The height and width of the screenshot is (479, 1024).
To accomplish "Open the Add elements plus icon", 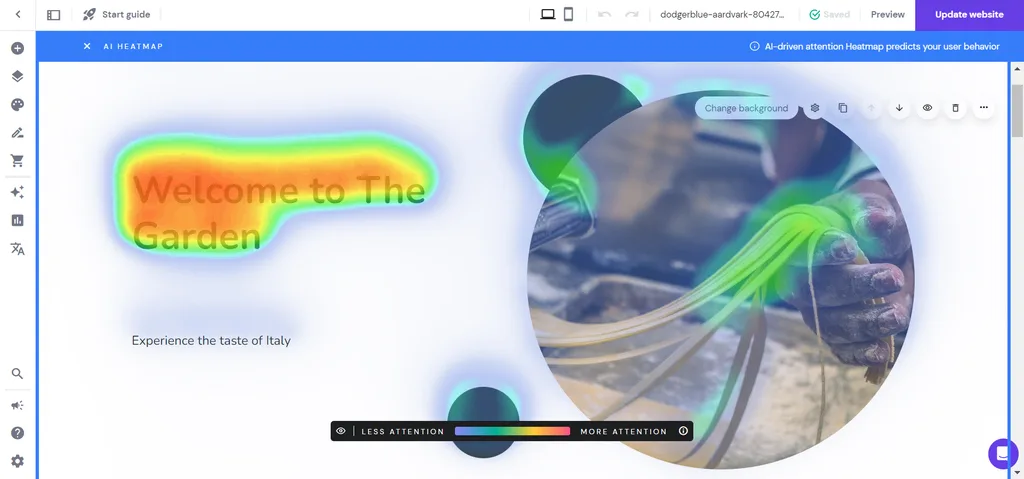I will 18,48.
